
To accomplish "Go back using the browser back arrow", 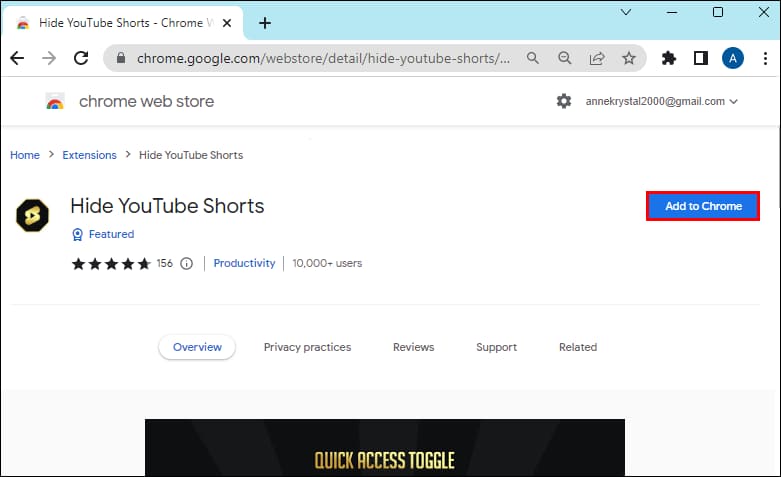I will (x=17, y=58).
